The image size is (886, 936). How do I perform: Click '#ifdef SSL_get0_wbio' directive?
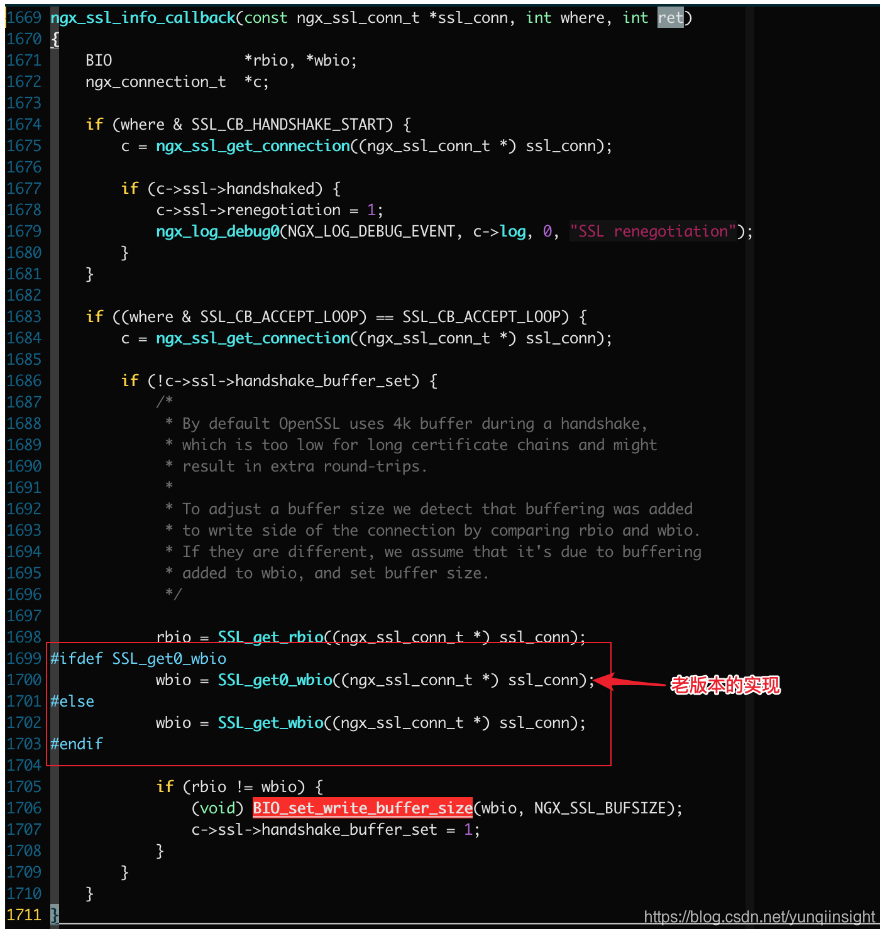[x=139, y=658]
